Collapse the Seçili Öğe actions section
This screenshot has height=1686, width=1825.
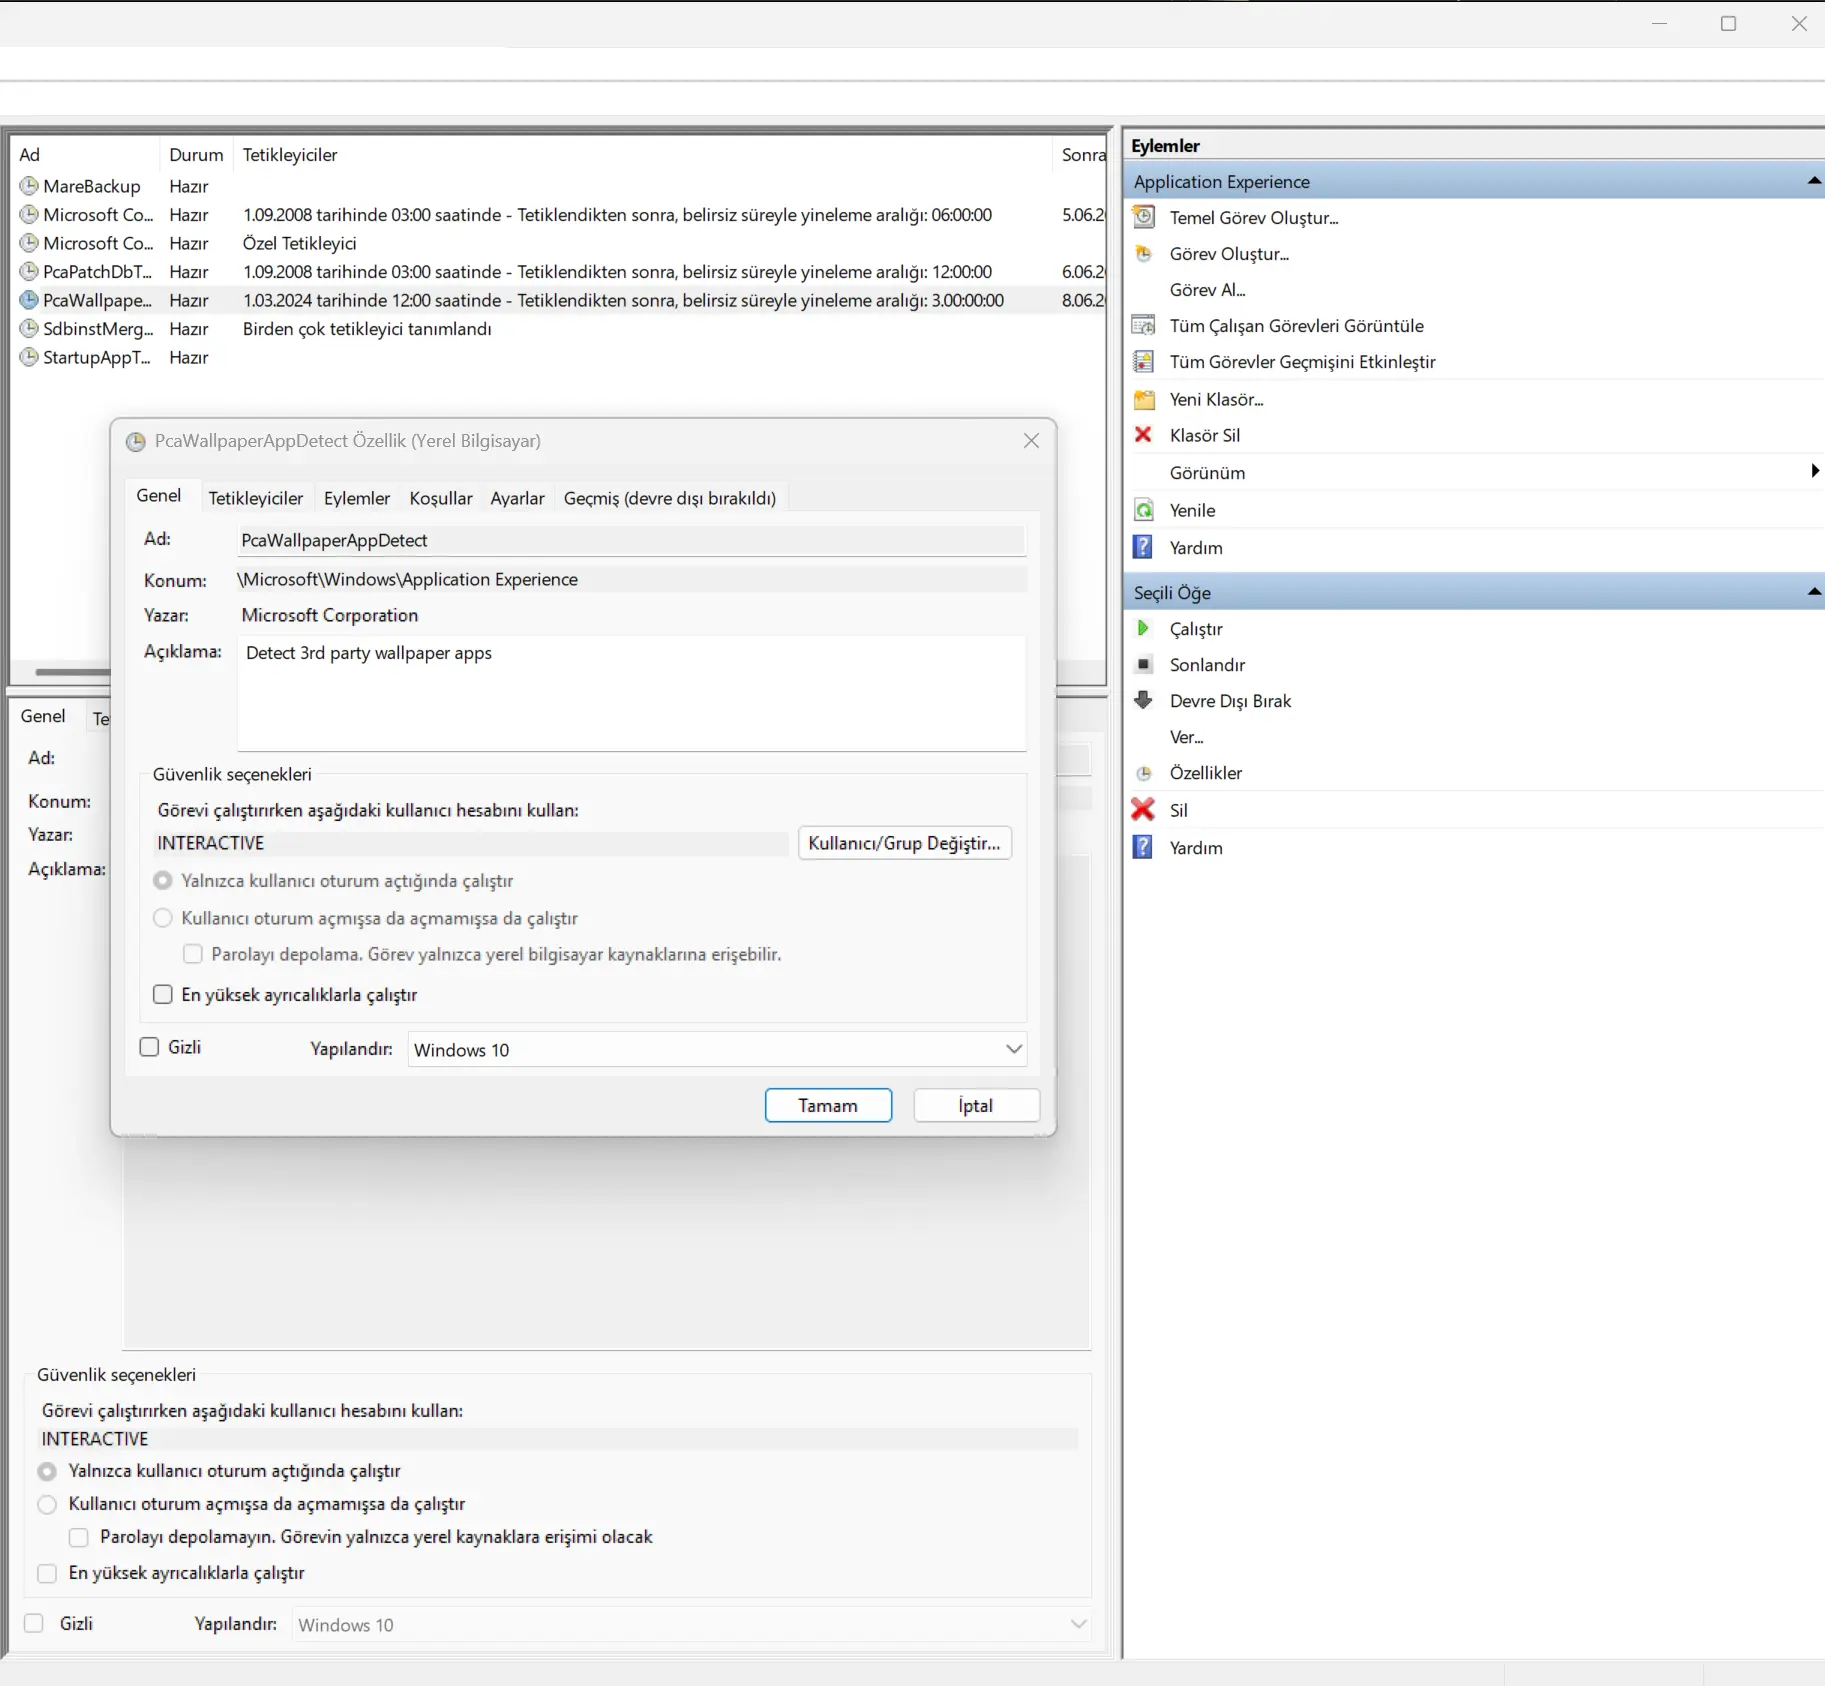(1813, 592)
